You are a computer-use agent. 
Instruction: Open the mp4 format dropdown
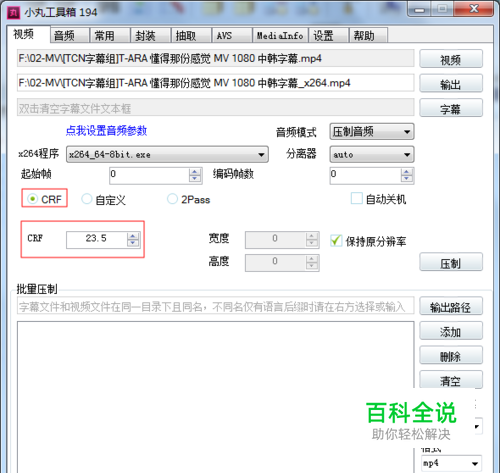coord(452,463)
